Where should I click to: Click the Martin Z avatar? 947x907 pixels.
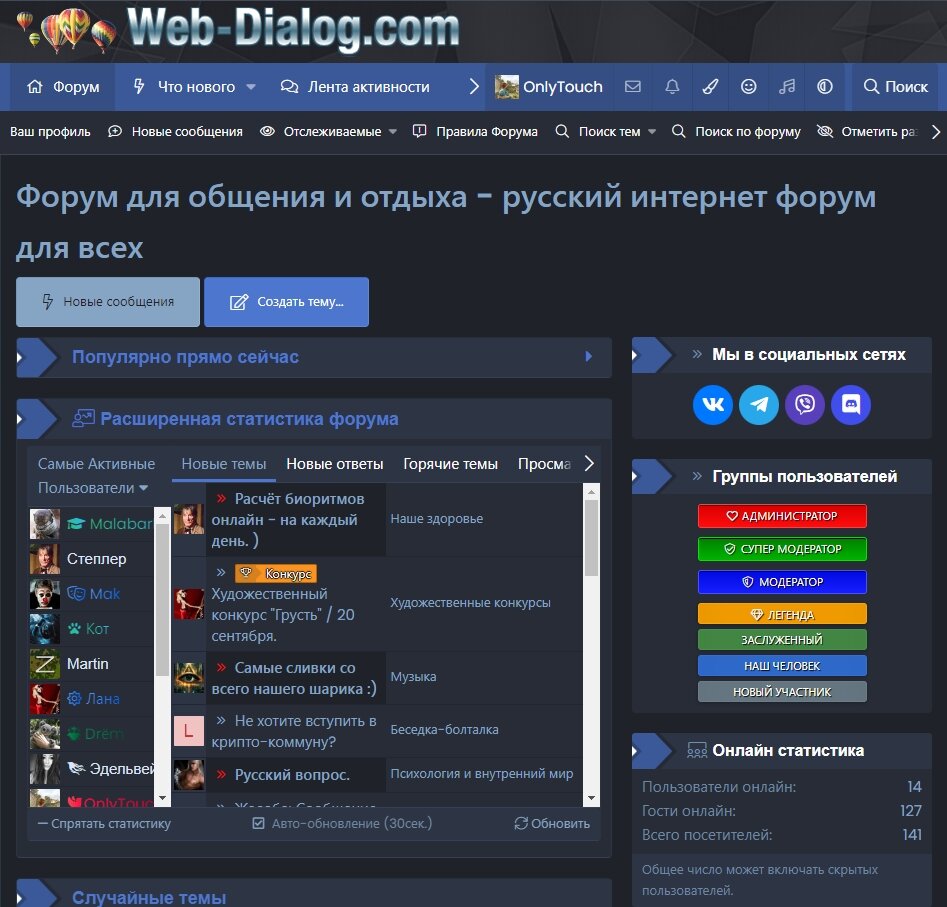click(x=45, y=664)
